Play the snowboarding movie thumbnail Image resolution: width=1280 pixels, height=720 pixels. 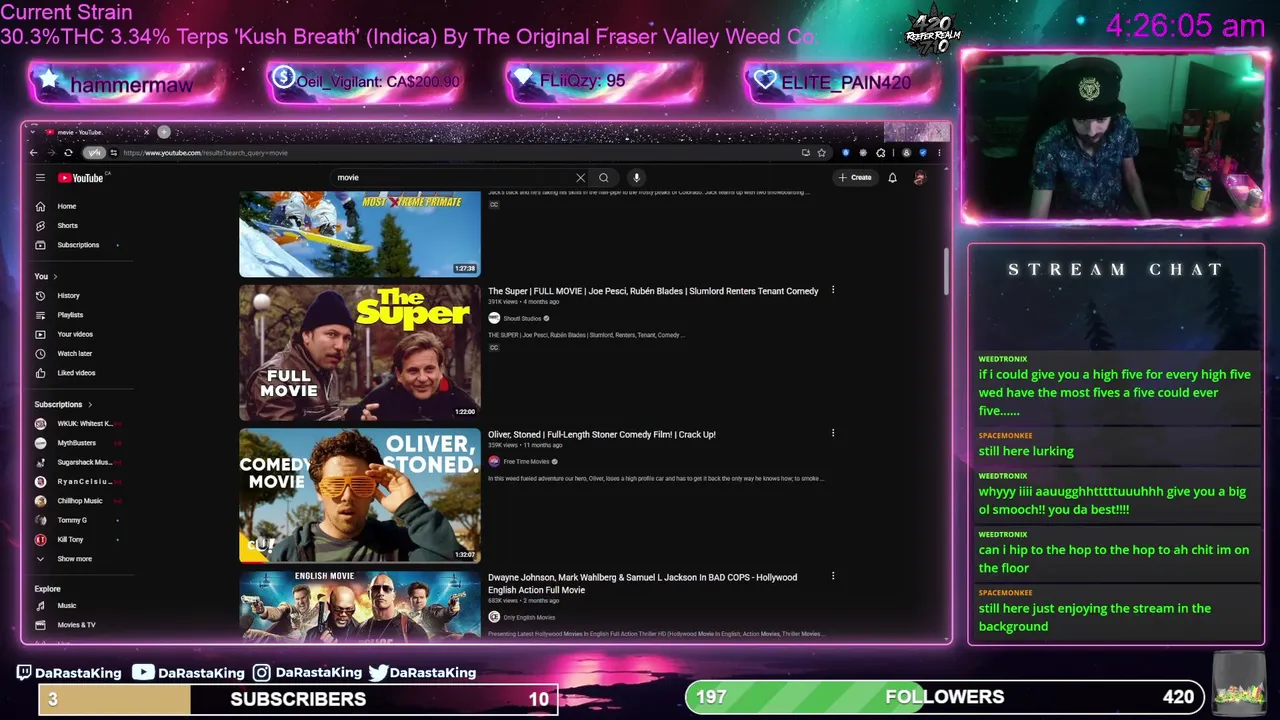click(x=360, y=234)
